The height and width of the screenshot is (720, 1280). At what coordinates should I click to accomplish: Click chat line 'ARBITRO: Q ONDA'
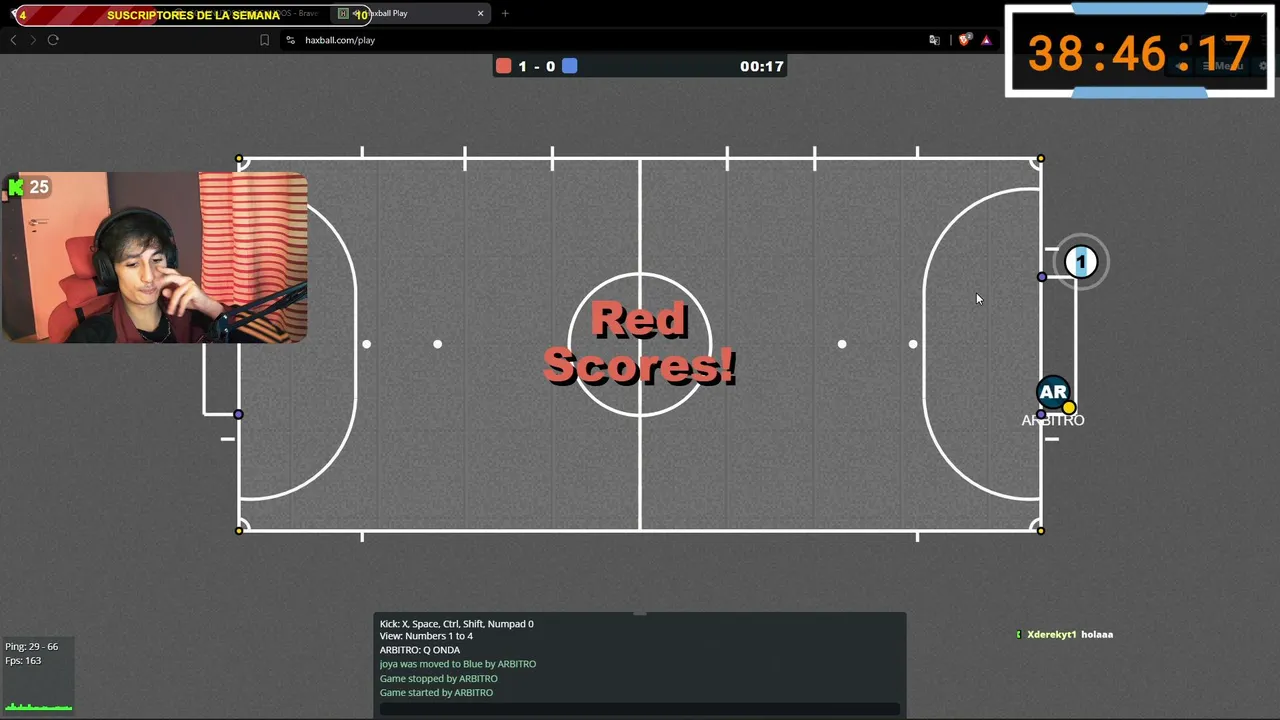[420, 650]
